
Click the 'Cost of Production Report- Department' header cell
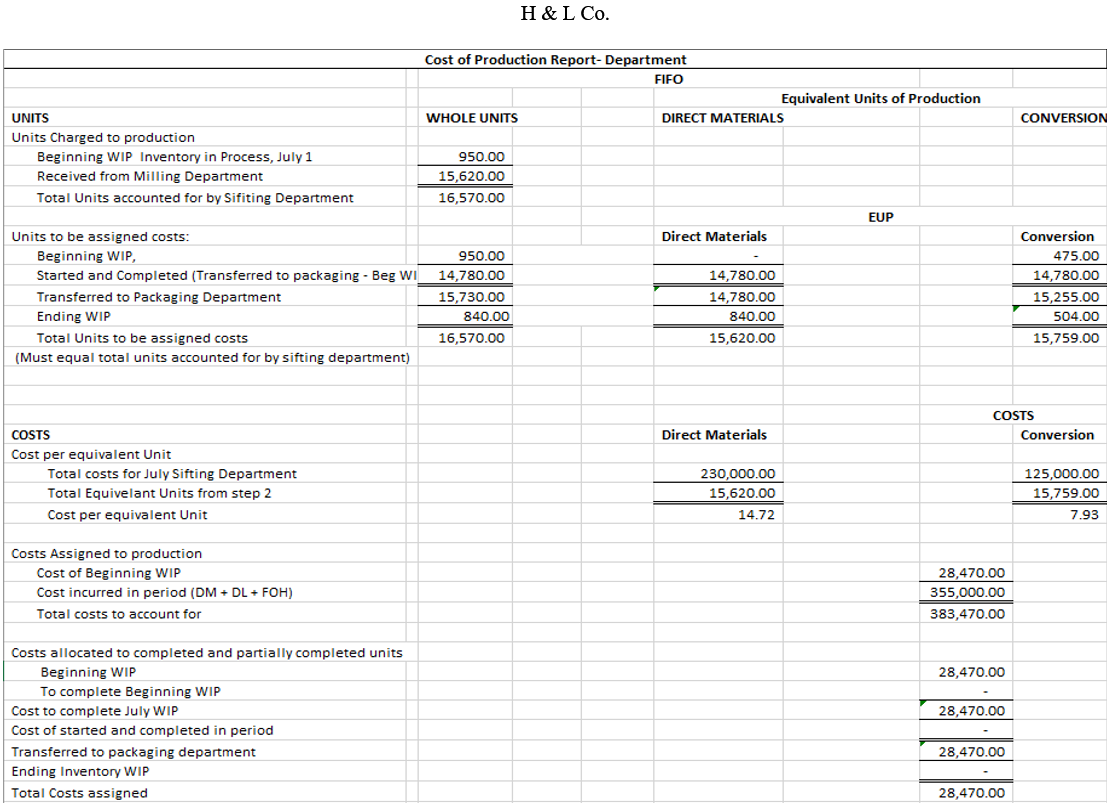tap(555, 59)
